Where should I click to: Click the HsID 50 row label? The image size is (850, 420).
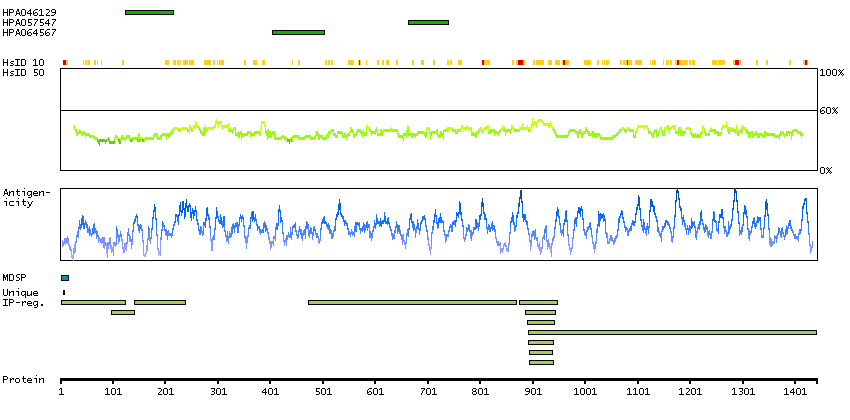(x=23, y=73)
